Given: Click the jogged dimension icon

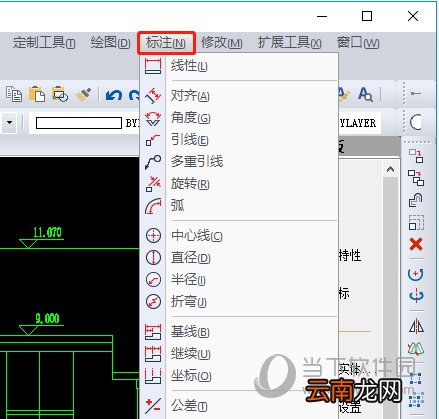Looking at the screenshot, I should click(x=153, y=301).
